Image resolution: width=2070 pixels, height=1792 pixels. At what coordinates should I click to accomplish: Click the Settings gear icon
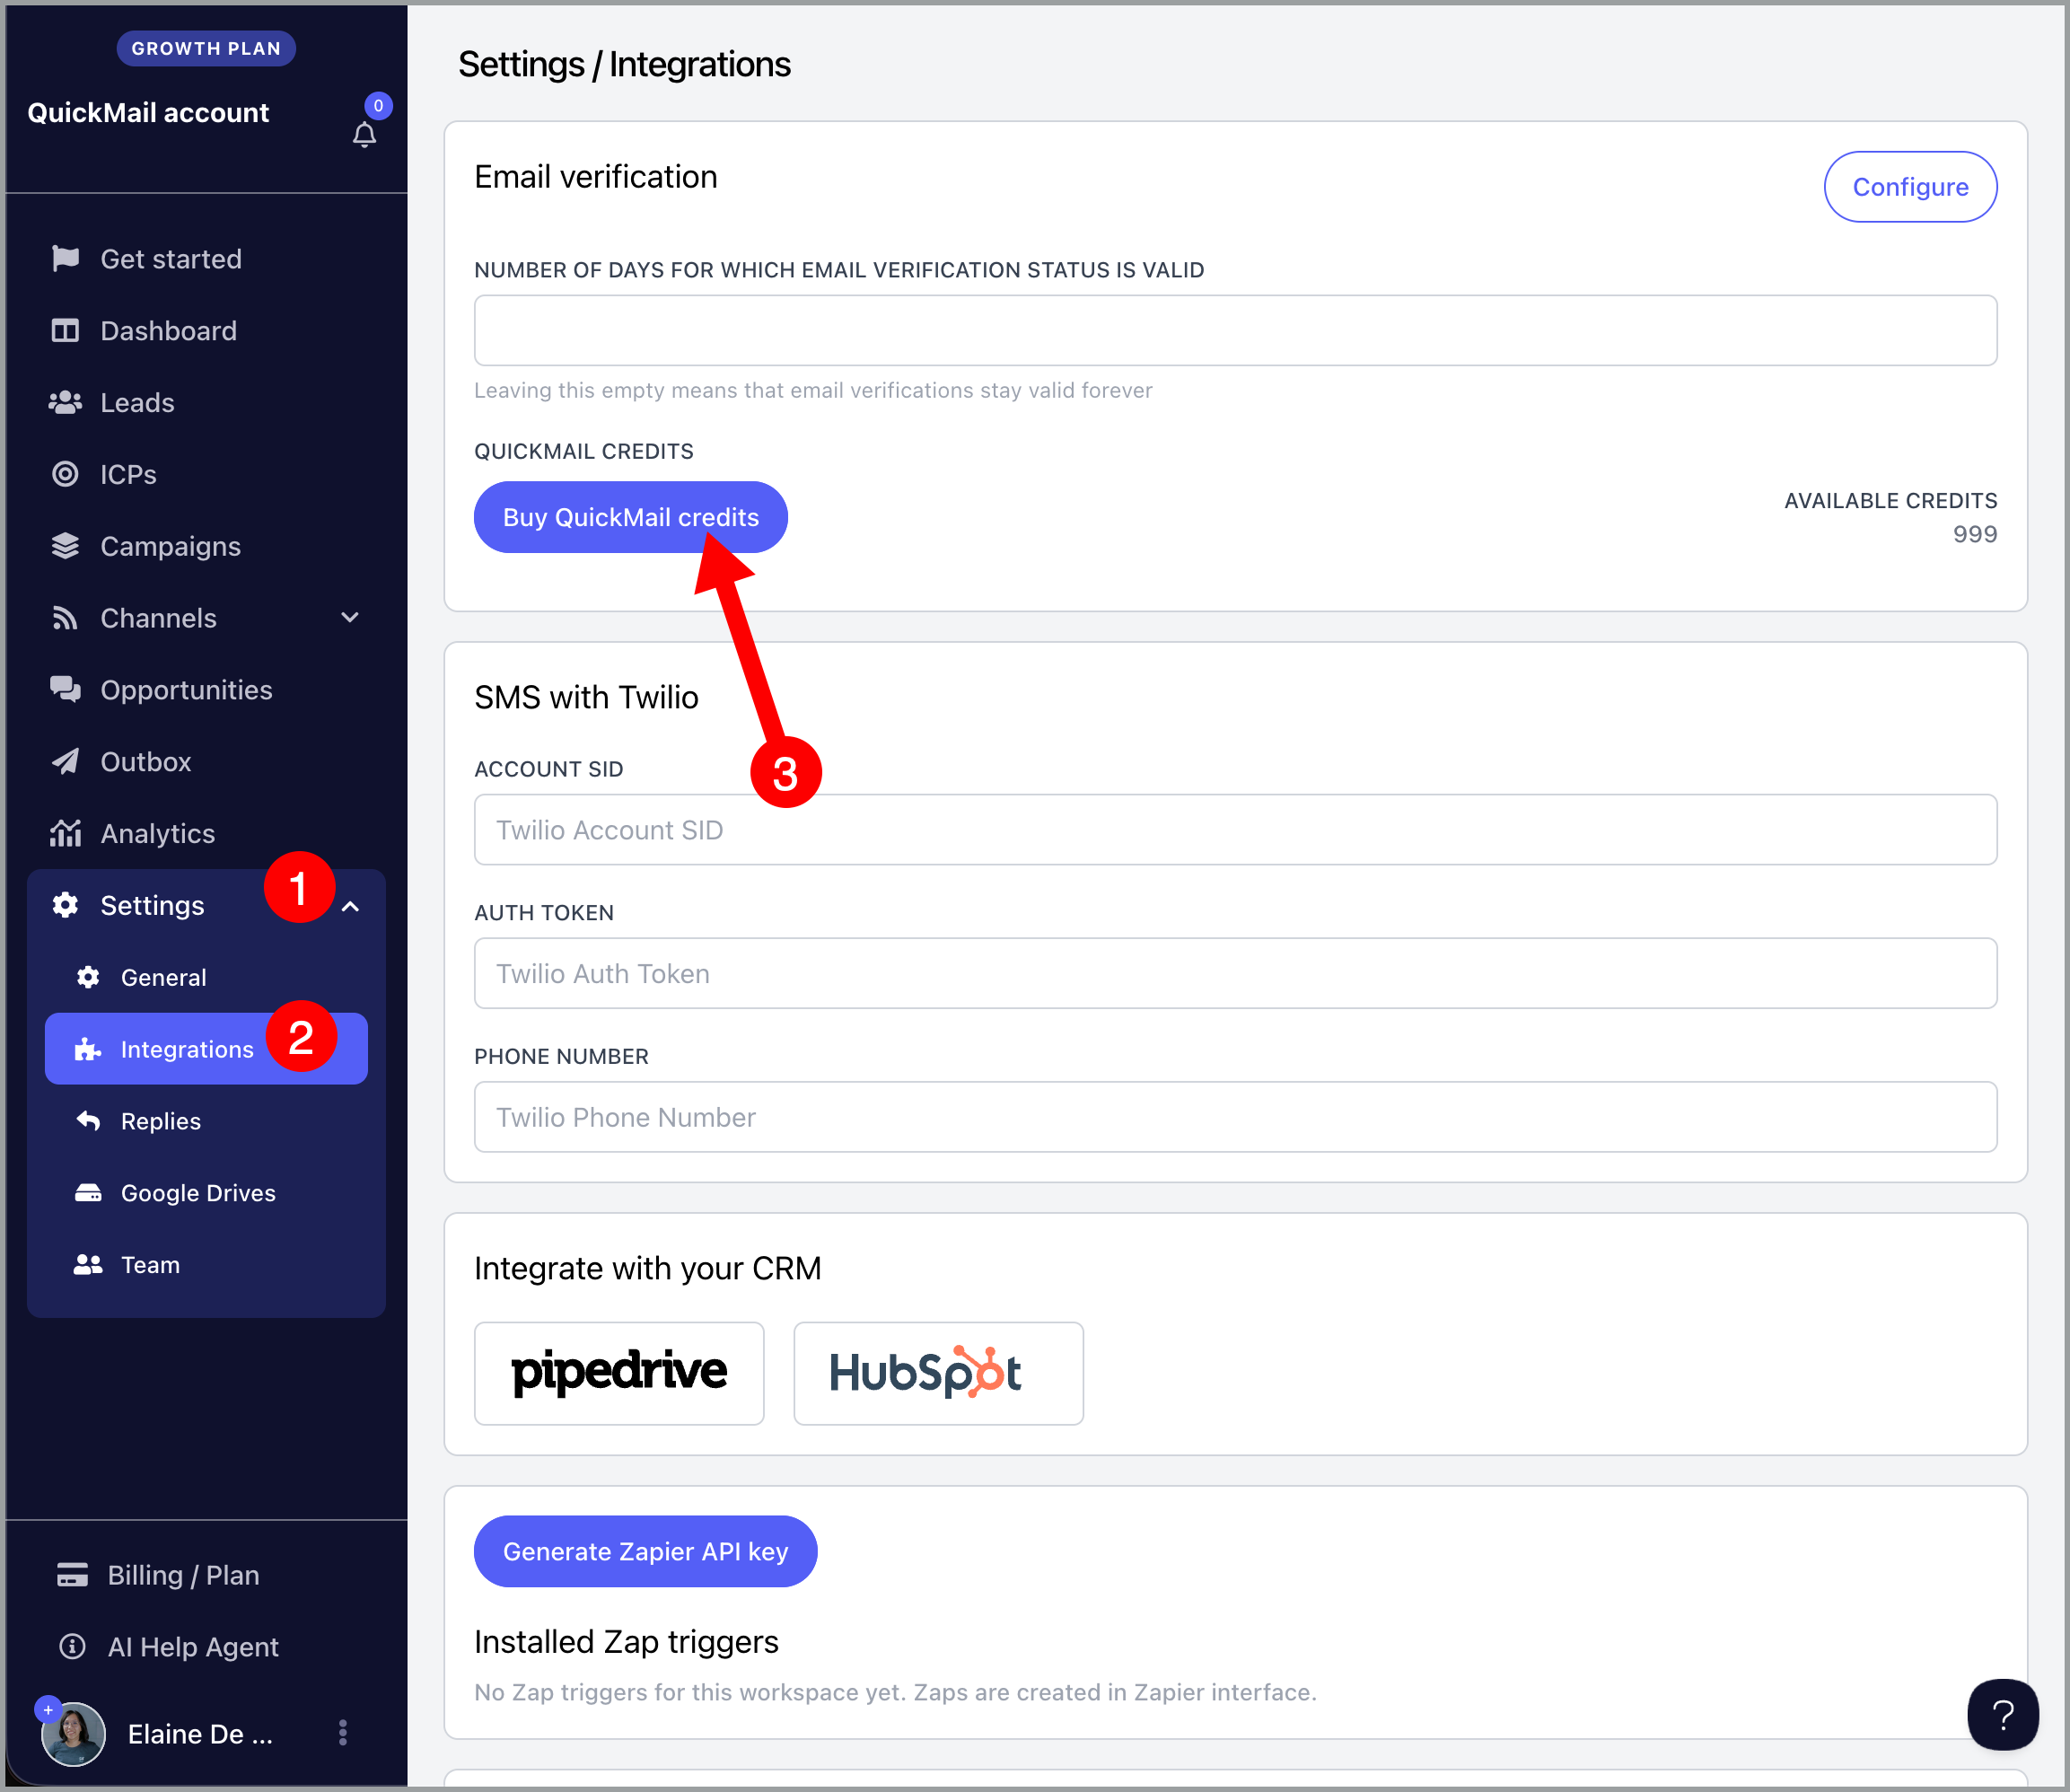point(66,906)
